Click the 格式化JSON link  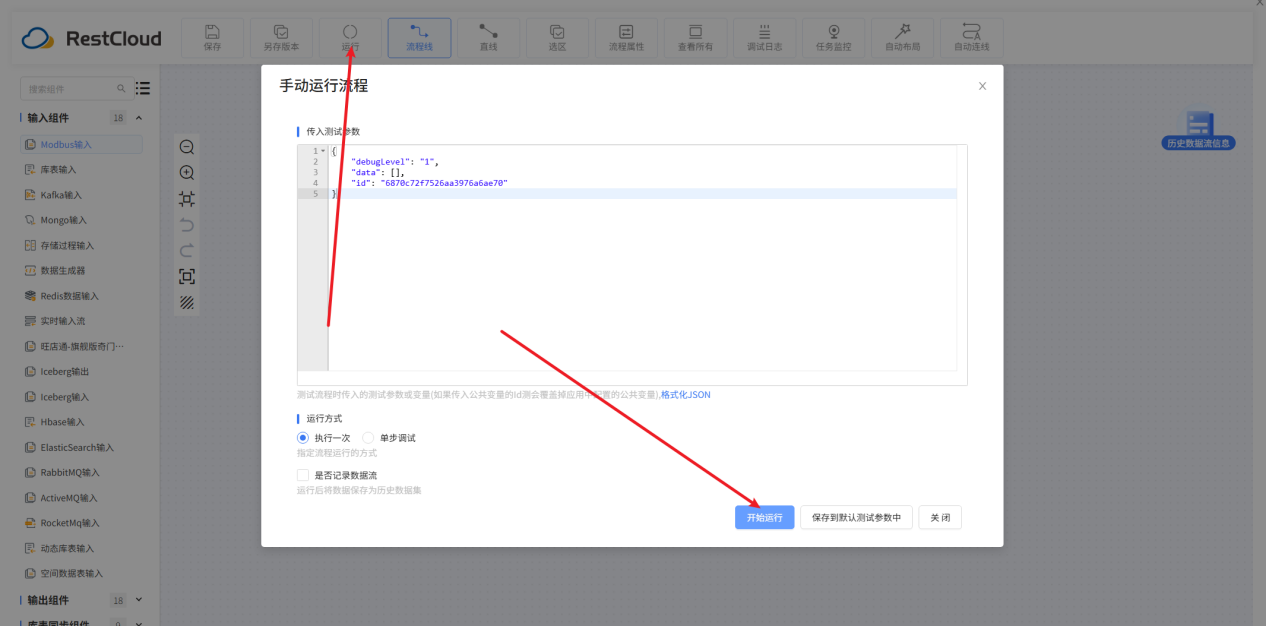point(686,395)
